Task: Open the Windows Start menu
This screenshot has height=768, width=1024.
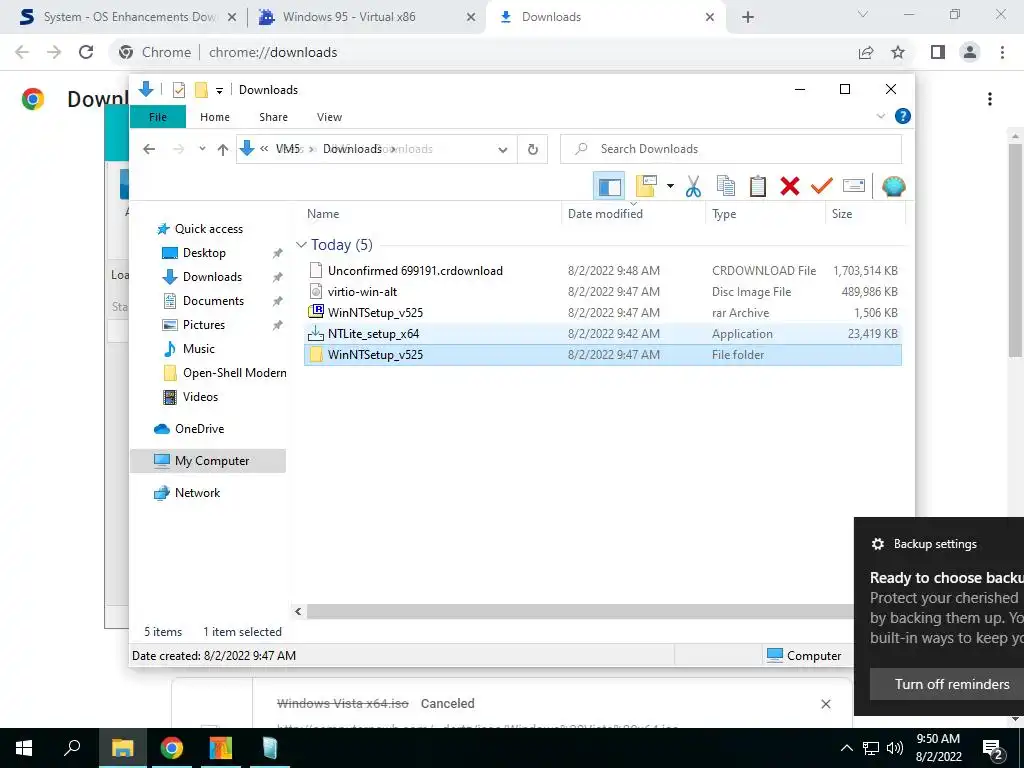Action: point(24,748)
